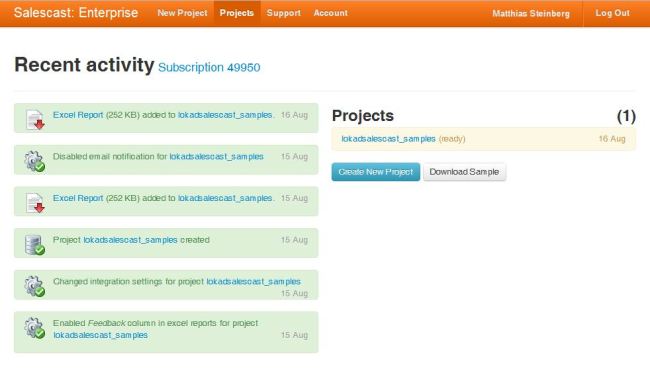The height and width of the screenshot is (373, 650).
Task: Click the database icon for Project created entry
Action: [34, 245]
